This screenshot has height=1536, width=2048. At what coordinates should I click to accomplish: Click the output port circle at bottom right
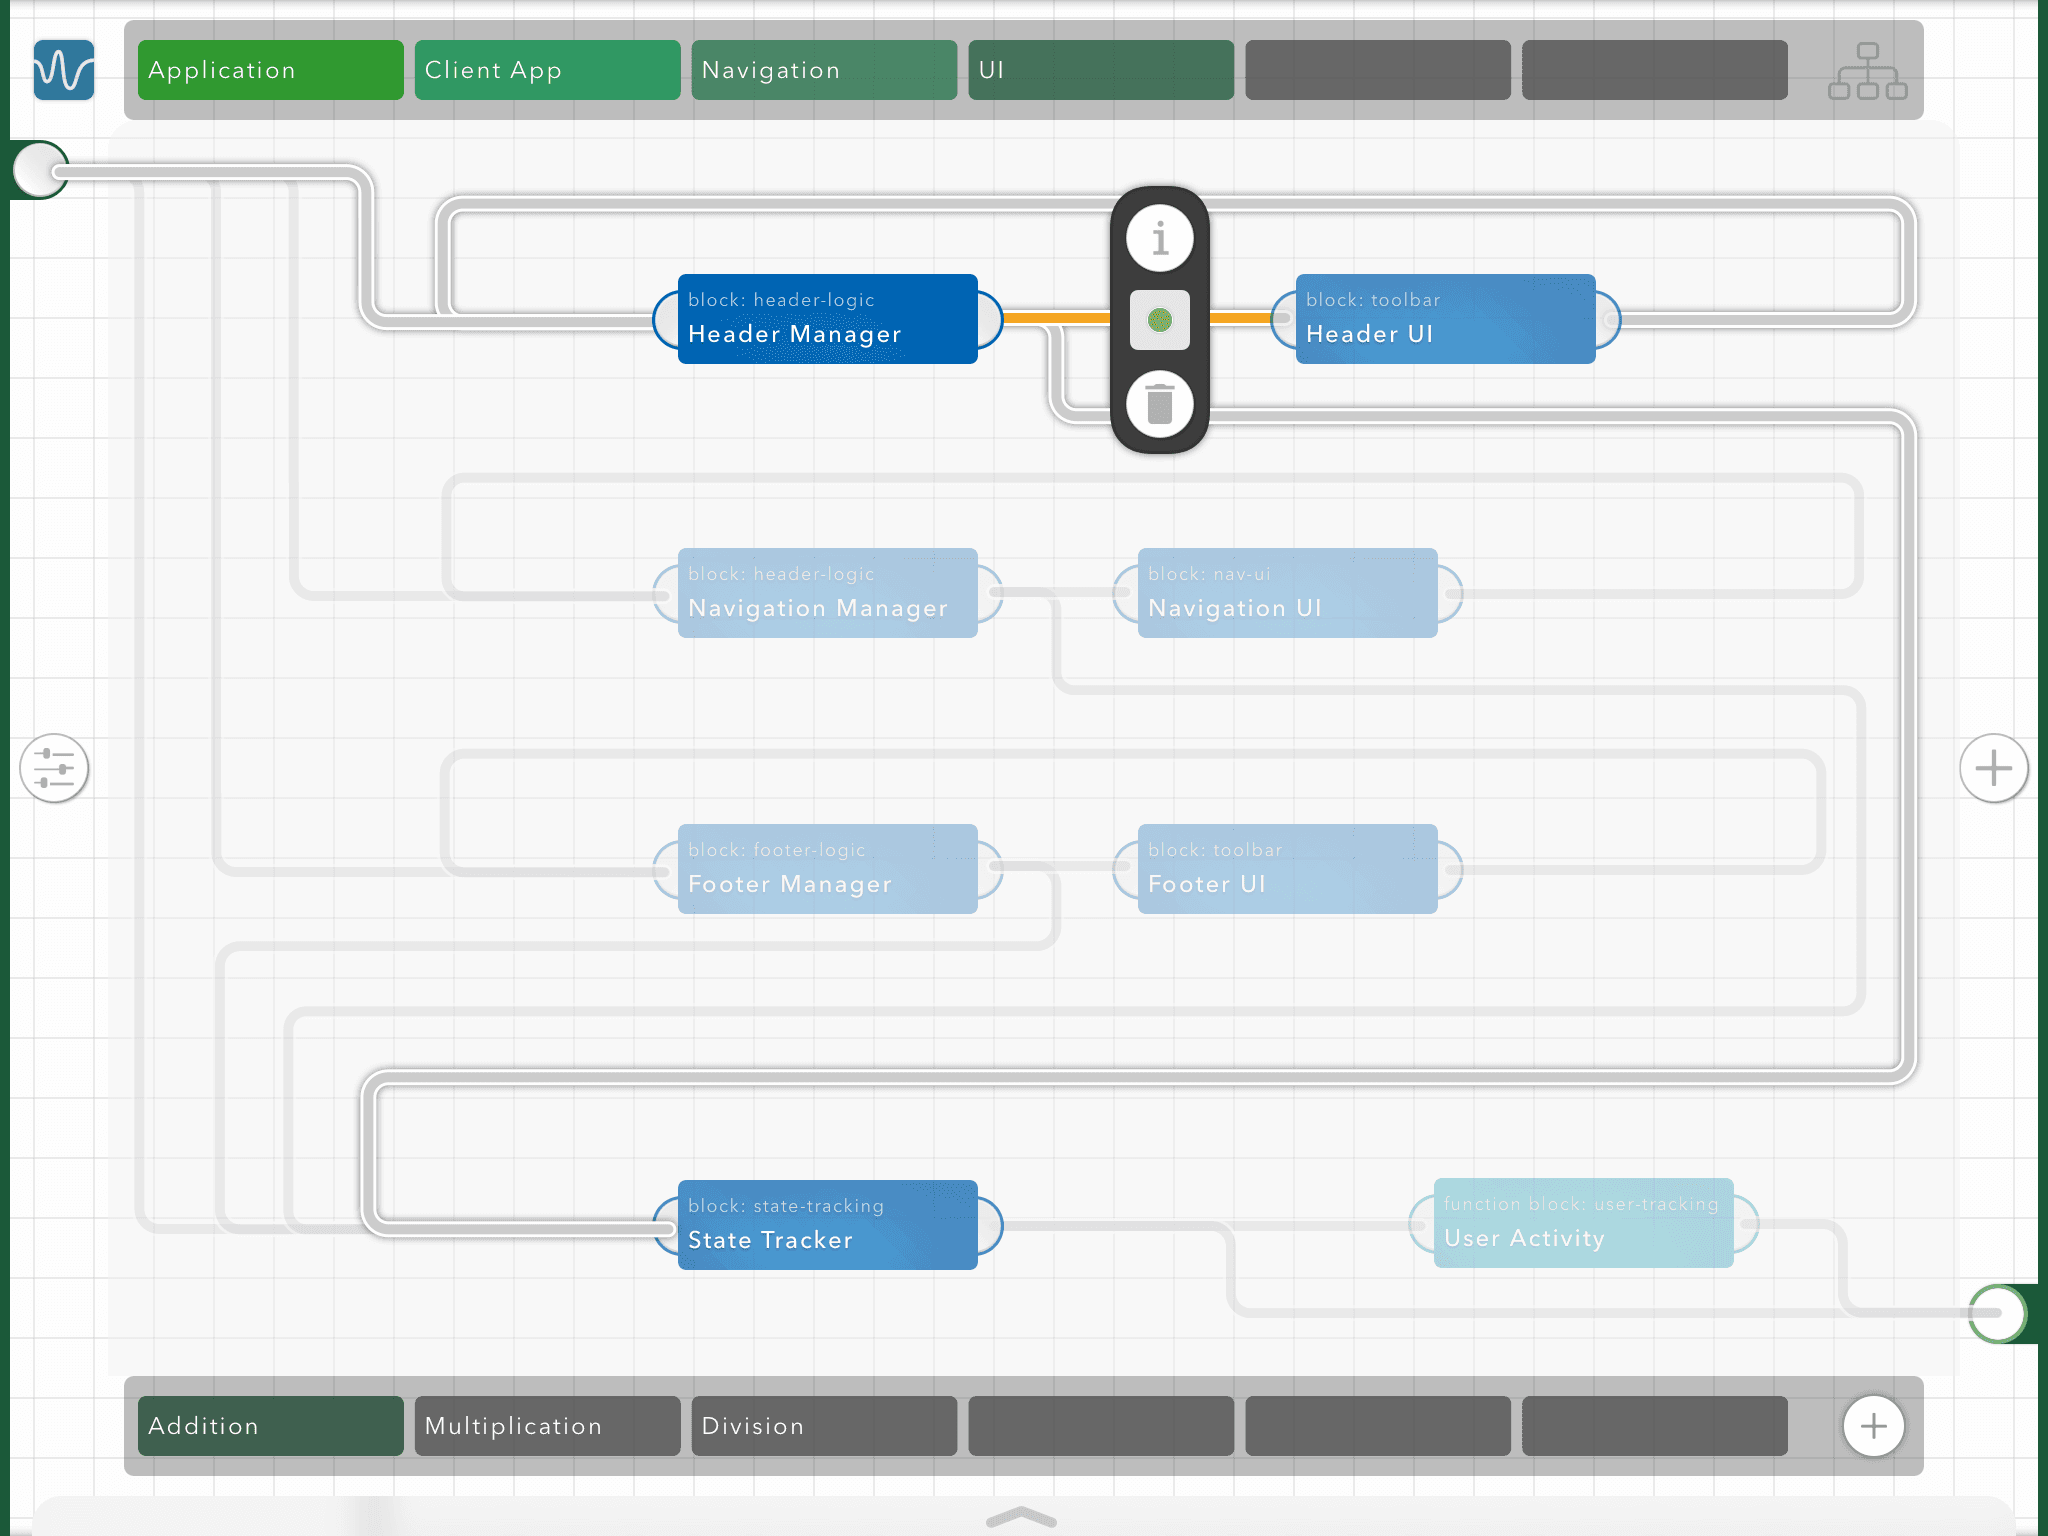coord(1998,1313)
